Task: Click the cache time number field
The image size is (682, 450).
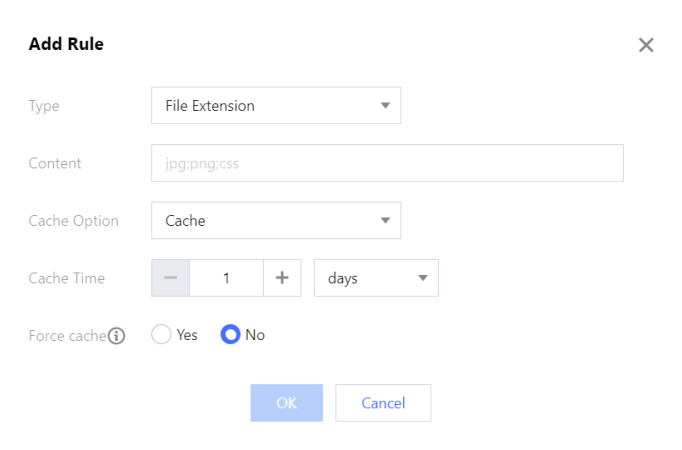Action: pos(226,279)
